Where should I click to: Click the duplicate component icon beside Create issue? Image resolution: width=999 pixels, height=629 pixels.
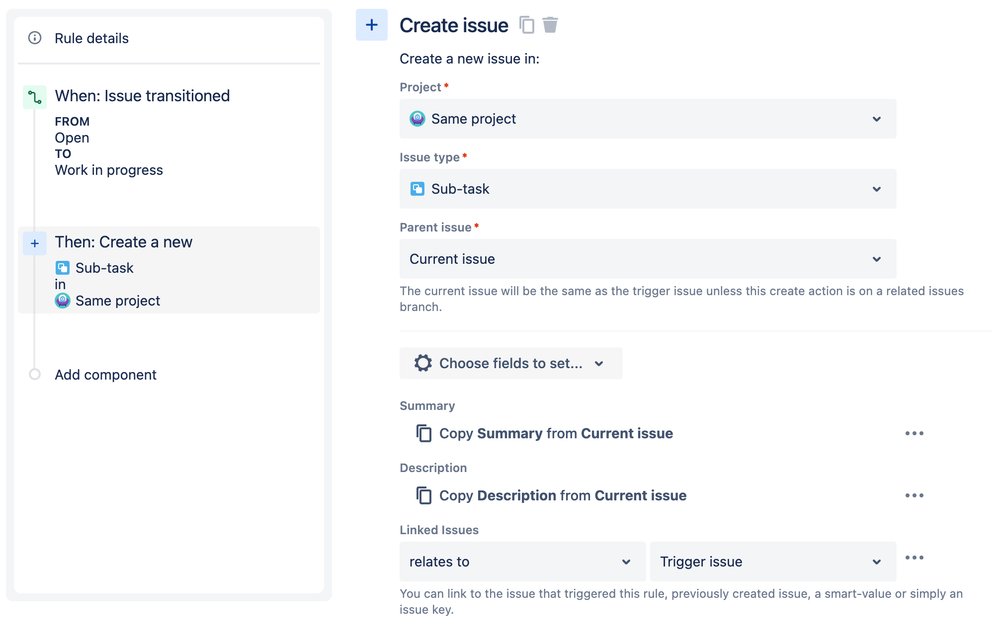pyautogui.click(x=527, y=25)
